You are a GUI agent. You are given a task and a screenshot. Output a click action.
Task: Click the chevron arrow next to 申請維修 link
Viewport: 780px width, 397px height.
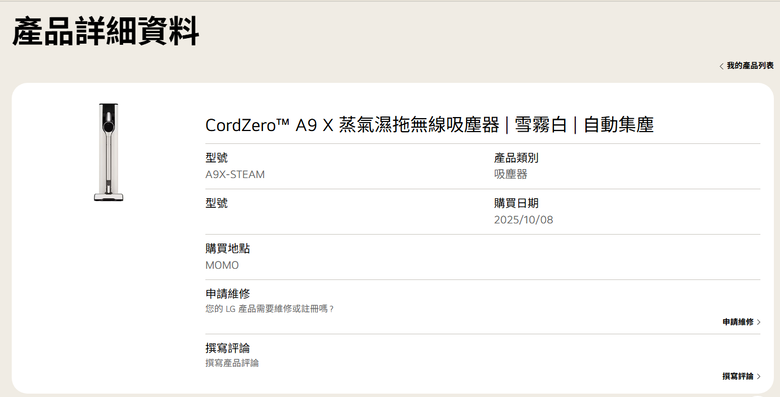(x=759, y=322)
